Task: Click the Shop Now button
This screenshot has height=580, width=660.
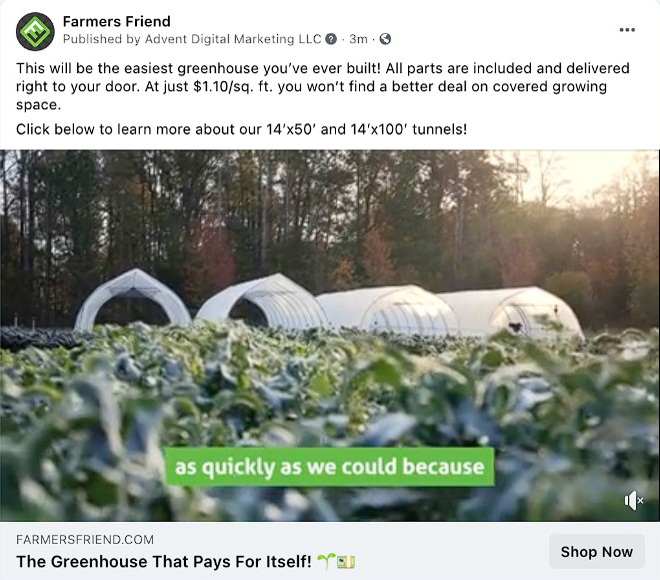Action: (597, 551)
